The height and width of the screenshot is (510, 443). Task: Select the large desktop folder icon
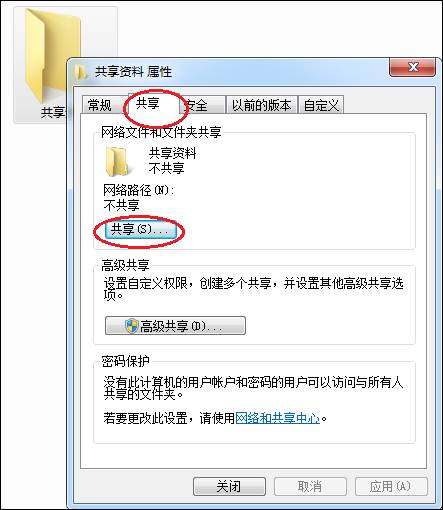click(x=53, y=55)
